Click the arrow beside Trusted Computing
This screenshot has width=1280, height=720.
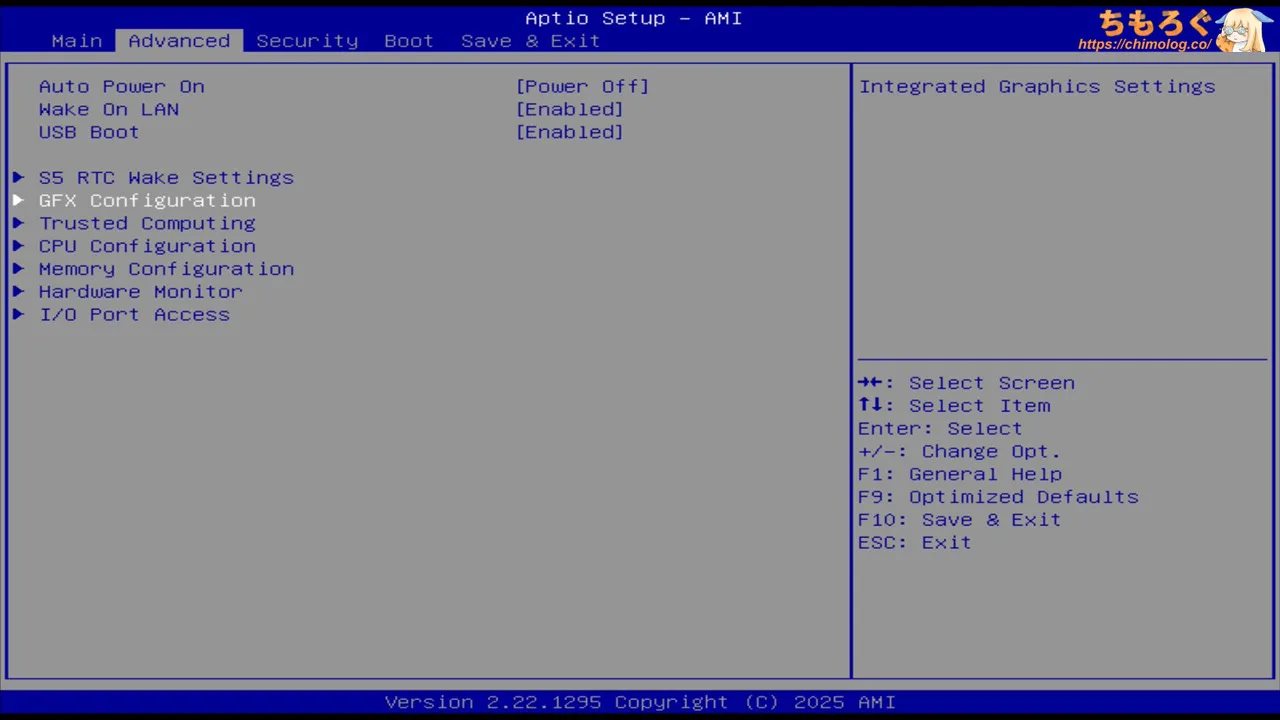tap(18, 224)
